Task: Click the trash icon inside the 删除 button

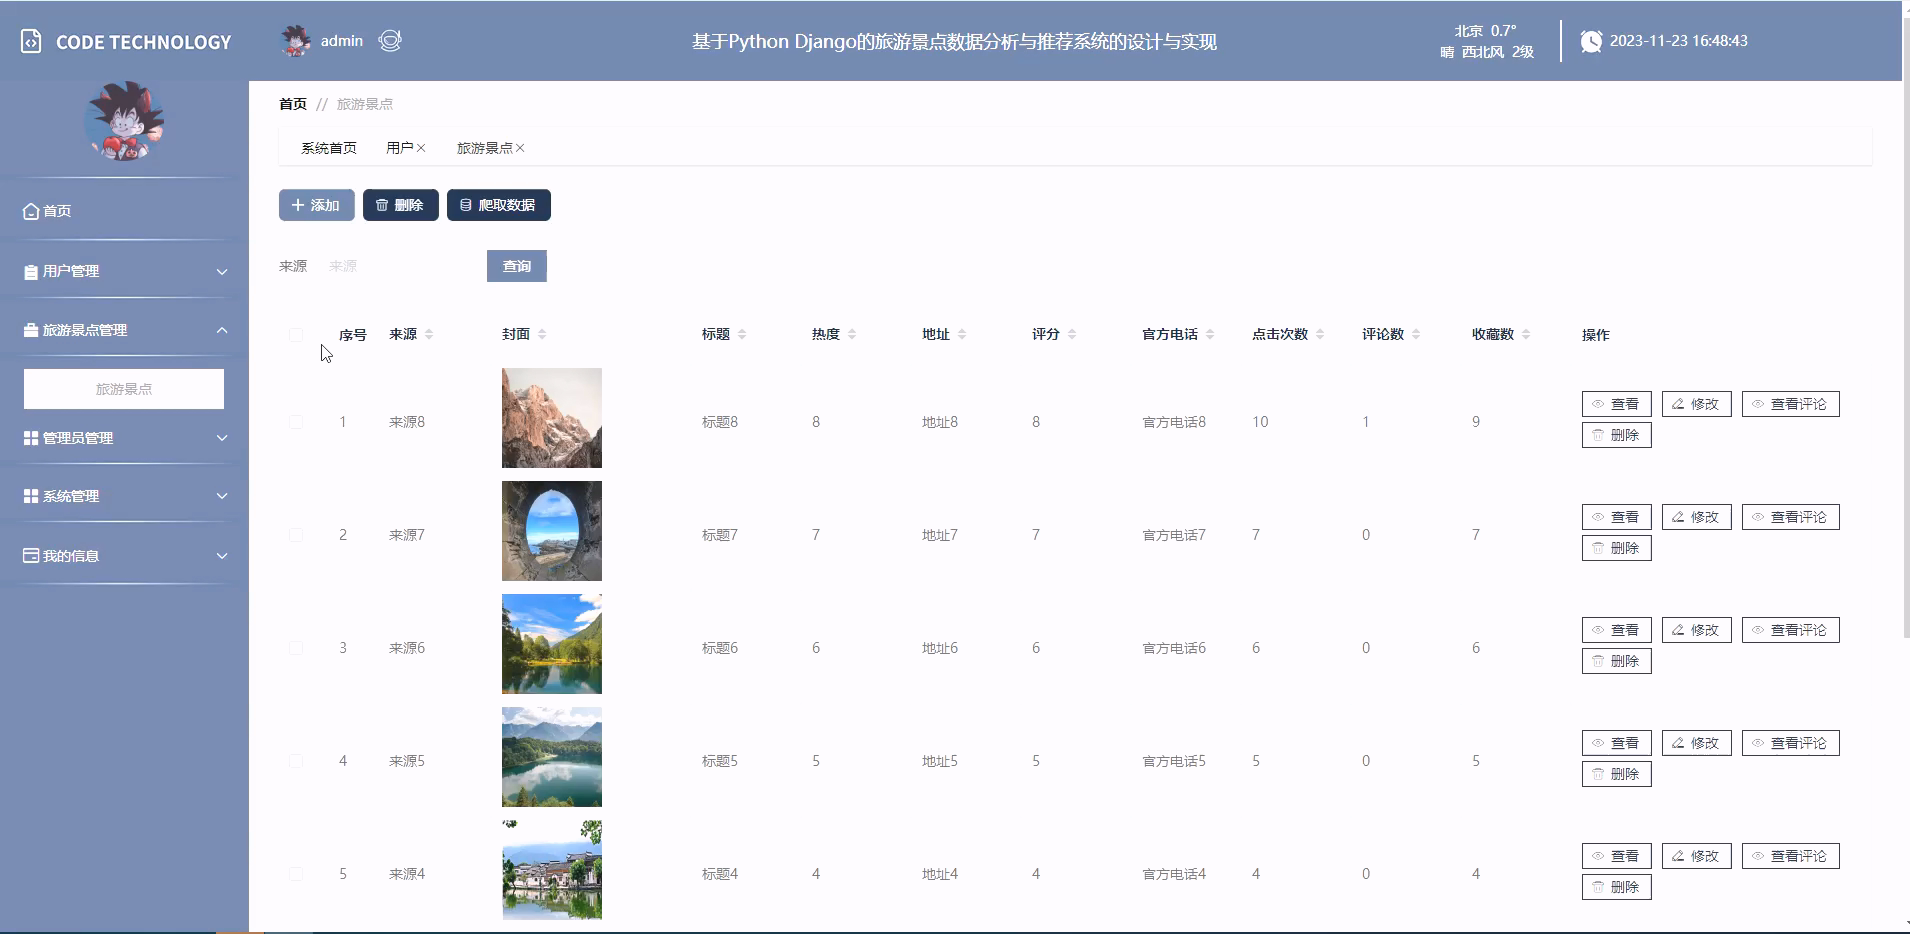Action: (x=383, y=204)
